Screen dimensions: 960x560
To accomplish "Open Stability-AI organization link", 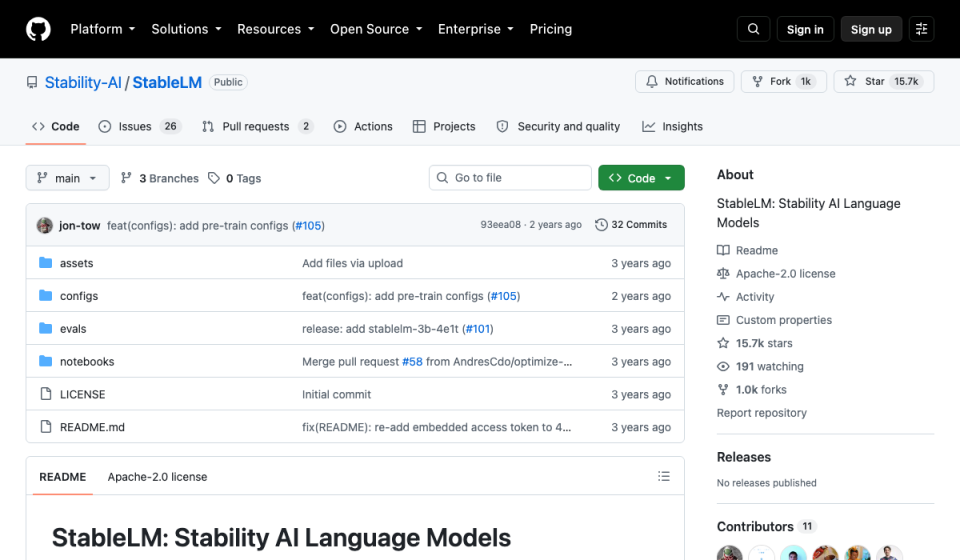I will point(83,82).
